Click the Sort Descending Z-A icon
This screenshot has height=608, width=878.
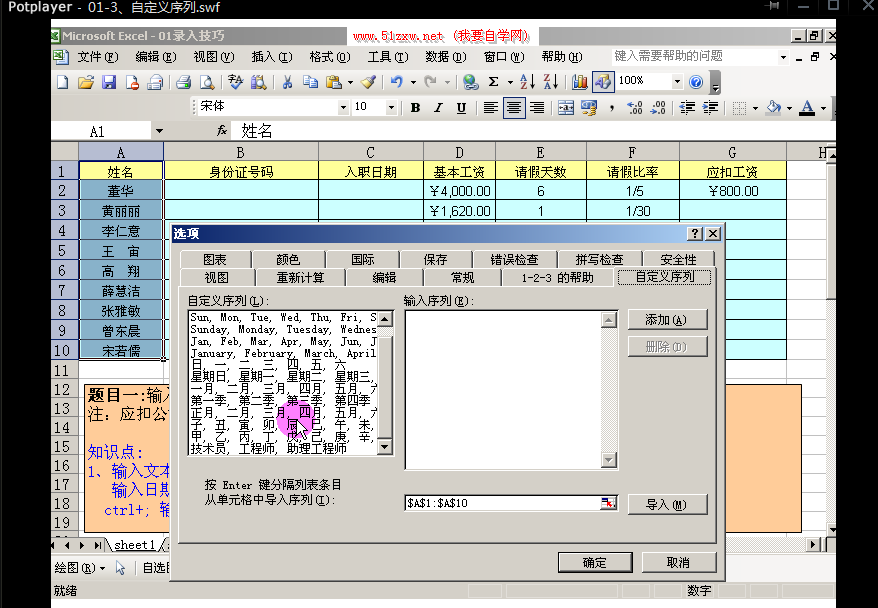tap(550, 82)
